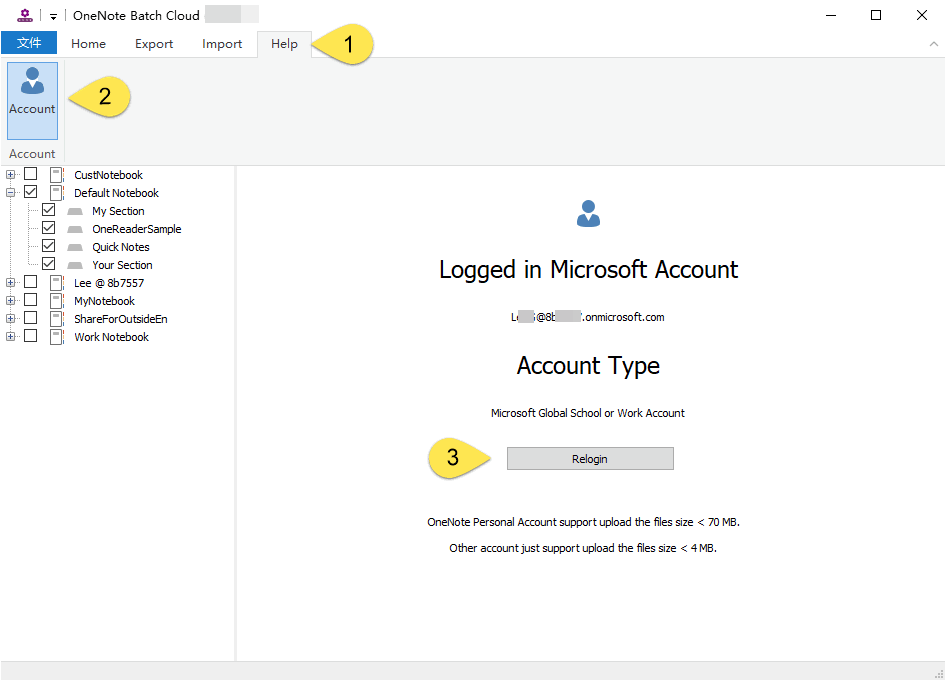Click the notebook icon beside CustNotebook
The width and height of the screenshot is (946, 681).
click(x=57, y=174)
